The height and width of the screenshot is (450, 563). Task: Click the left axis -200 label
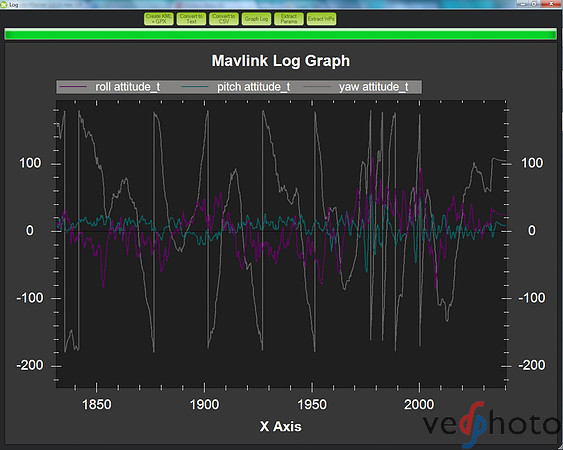30,365
